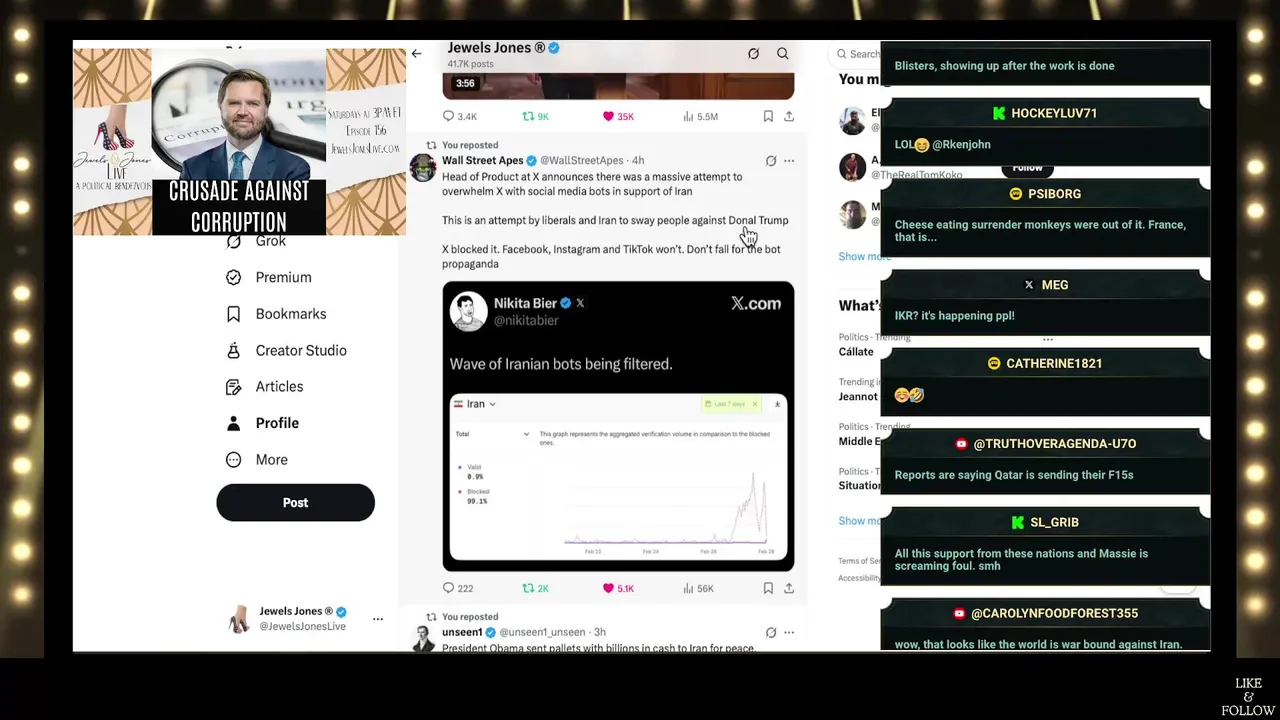
Task: Click the video thumbnail showing 3:56 duration
Action: point(618,86)
